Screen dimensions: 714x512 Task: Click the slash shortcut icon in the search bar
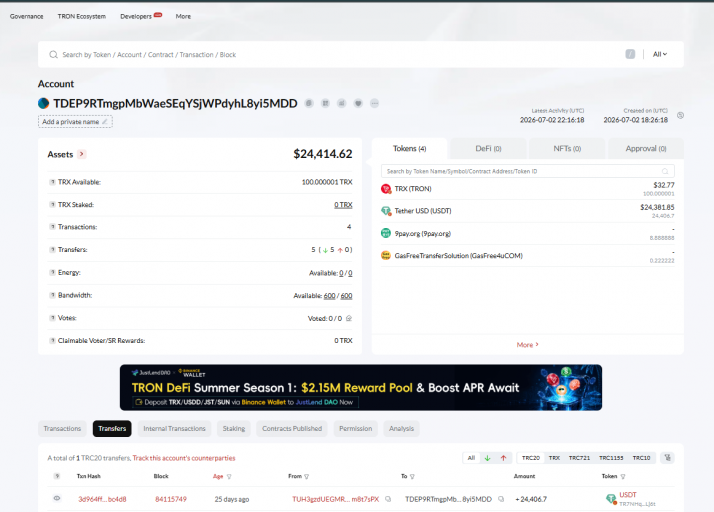(630, 54)
